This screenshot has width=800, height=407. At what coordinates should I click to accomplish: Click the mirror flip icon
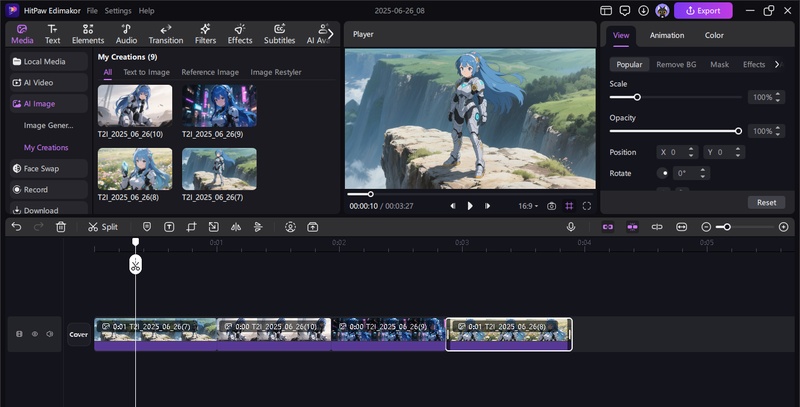(x=236, y=227)
